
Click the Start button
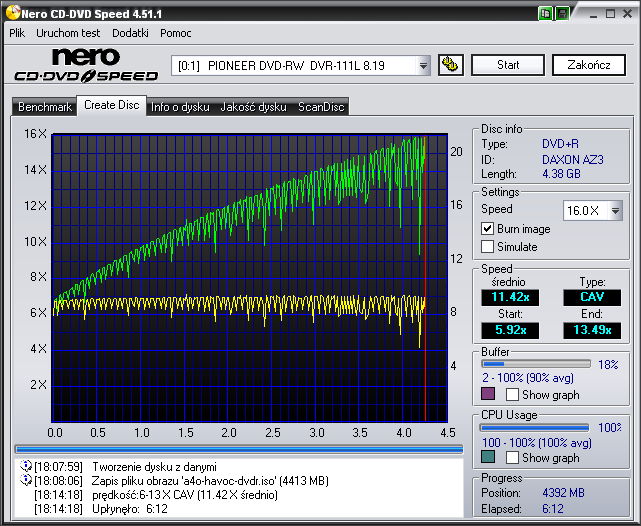(x=508, y=65)
